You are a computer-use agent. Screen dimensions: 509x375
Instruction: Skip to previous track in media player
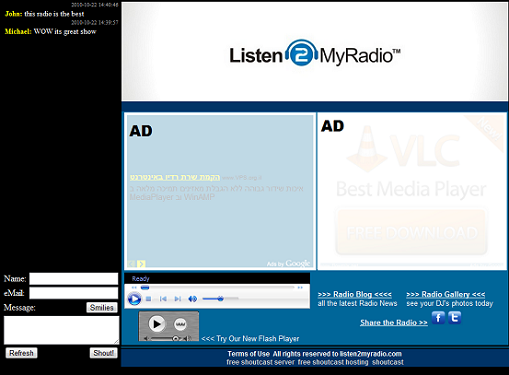click(163, 299)
